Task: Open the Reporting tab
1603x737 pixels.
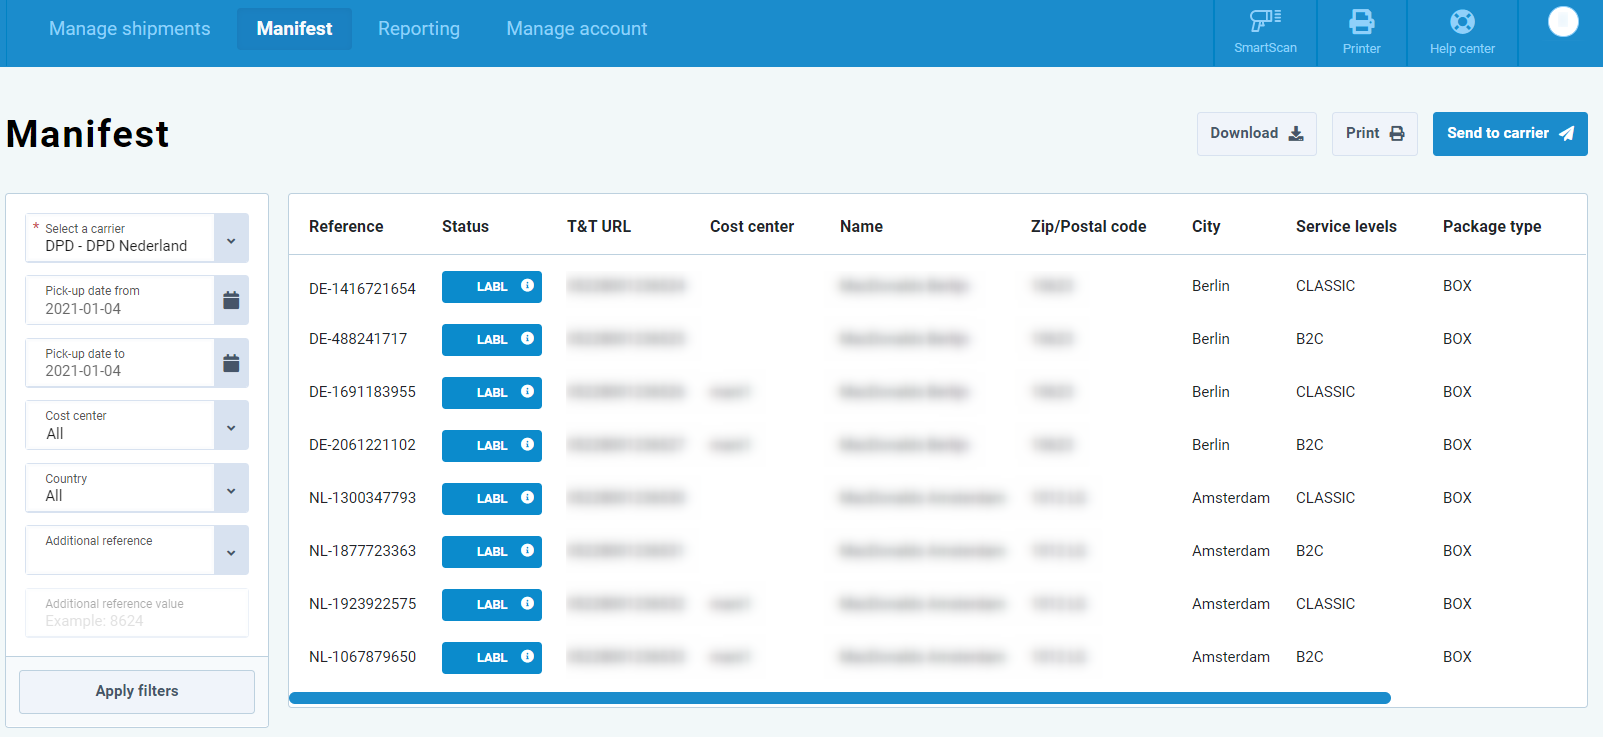Action: [x=419, y=29]
